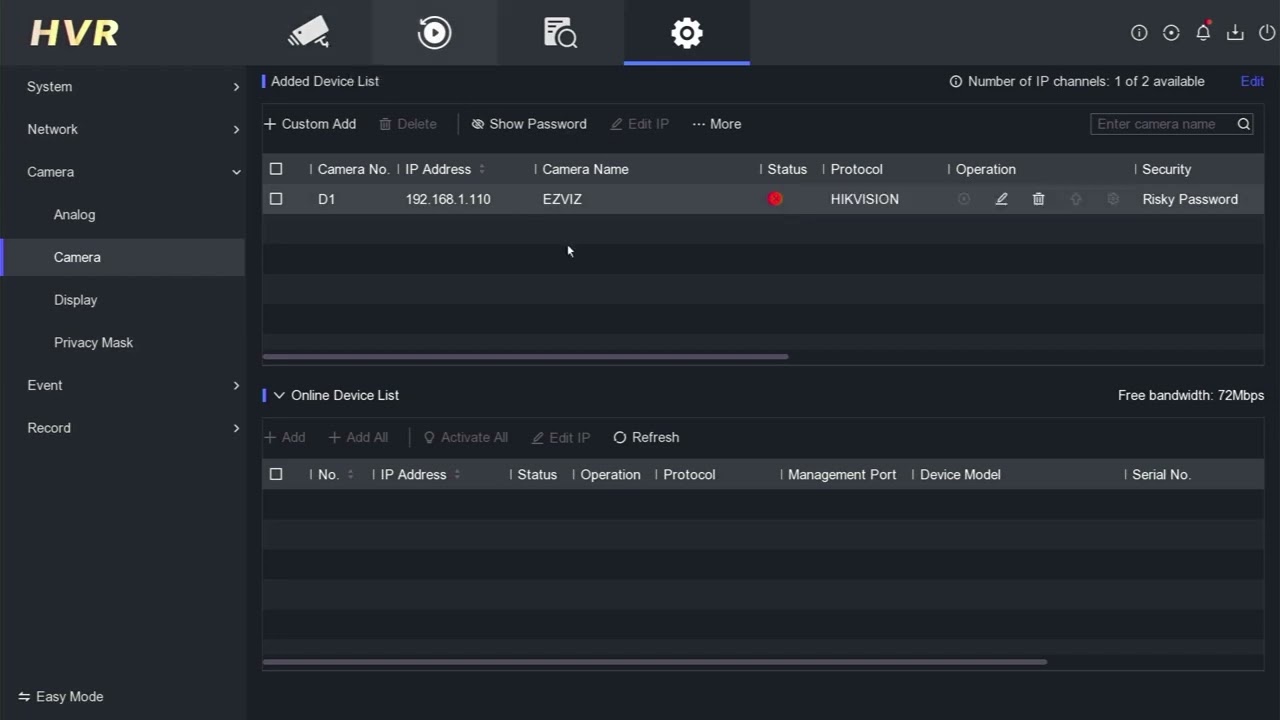This screenshot has height=720, width=1280.
Task: Switch to Easy Mode
Action: [61, 696]
